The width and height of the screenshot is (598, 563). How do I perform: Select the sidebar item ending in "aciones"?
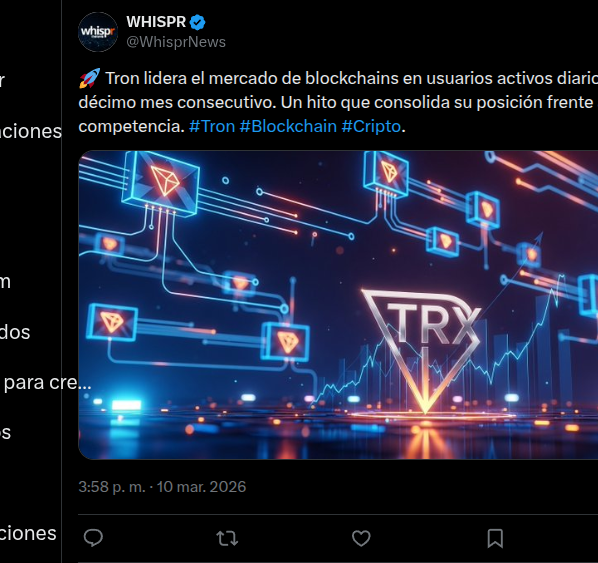31,131
